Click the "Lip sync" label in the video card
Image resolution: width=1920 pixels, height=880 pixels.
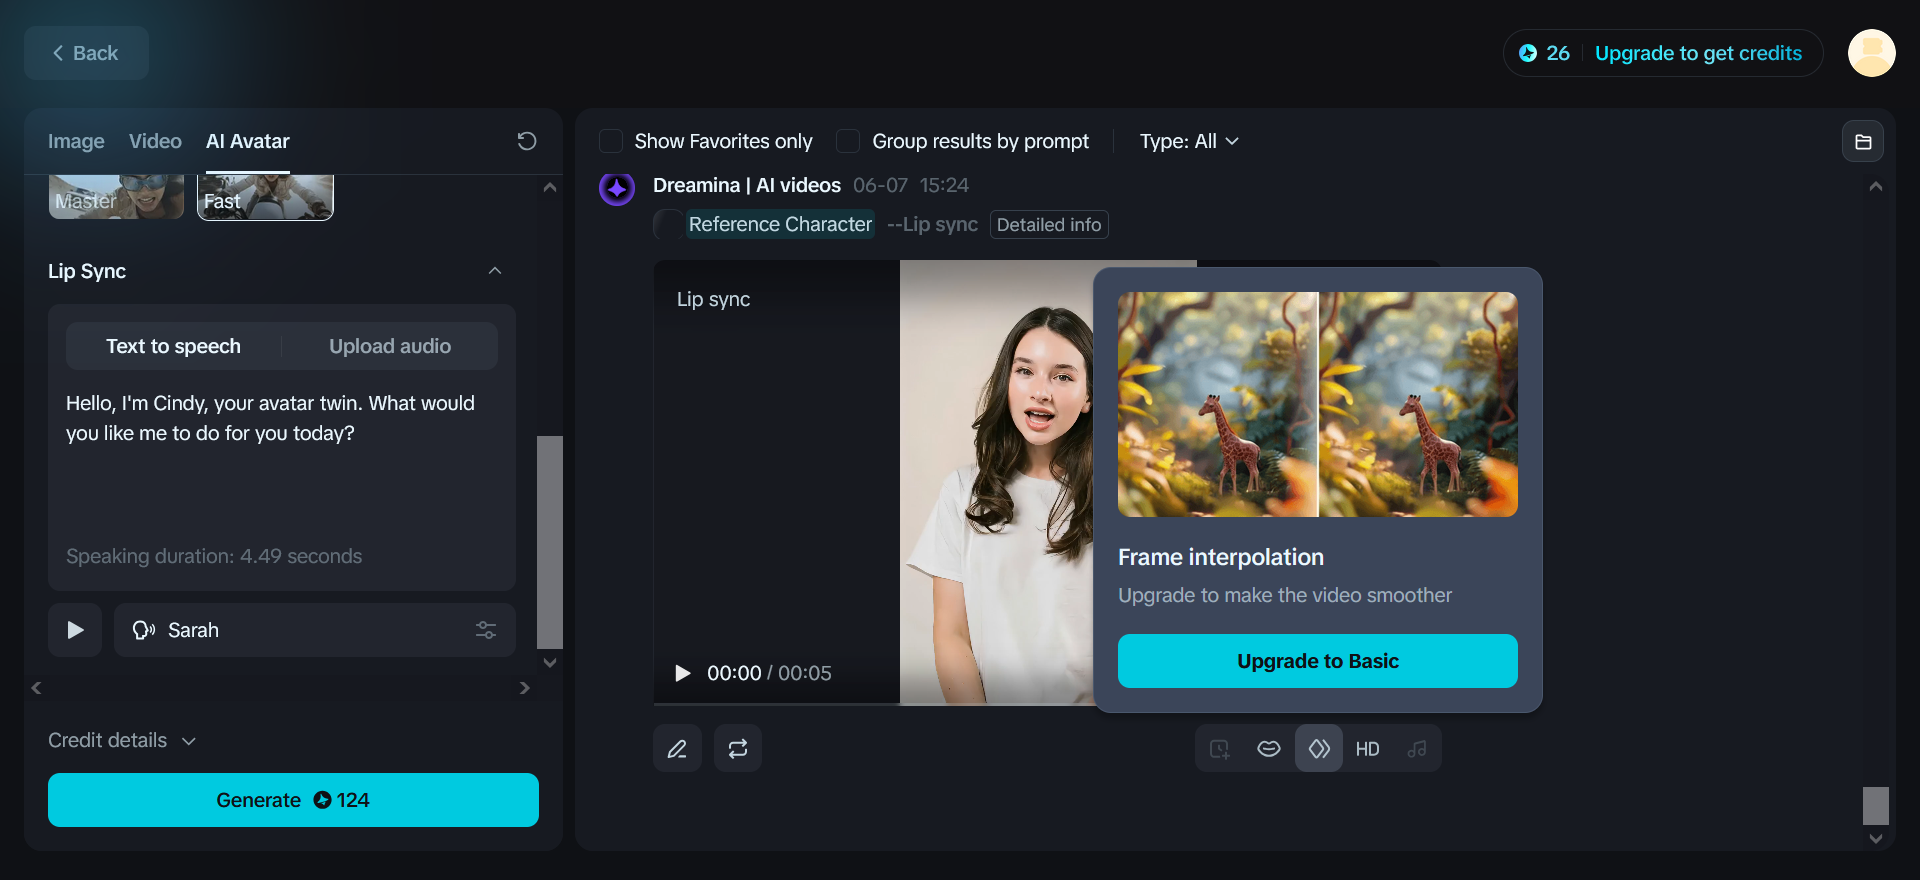[713, 299]
